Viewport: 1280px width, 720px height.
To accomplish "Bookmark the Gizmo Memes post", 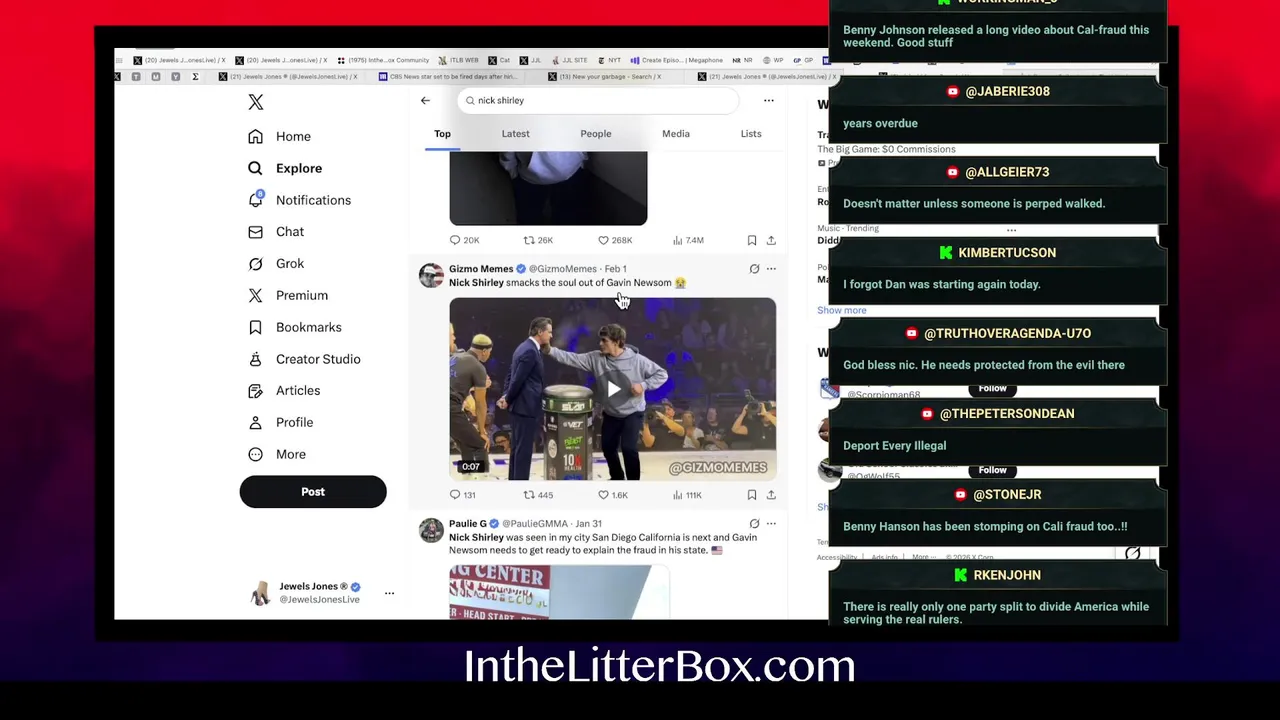I will click(752, 495).
